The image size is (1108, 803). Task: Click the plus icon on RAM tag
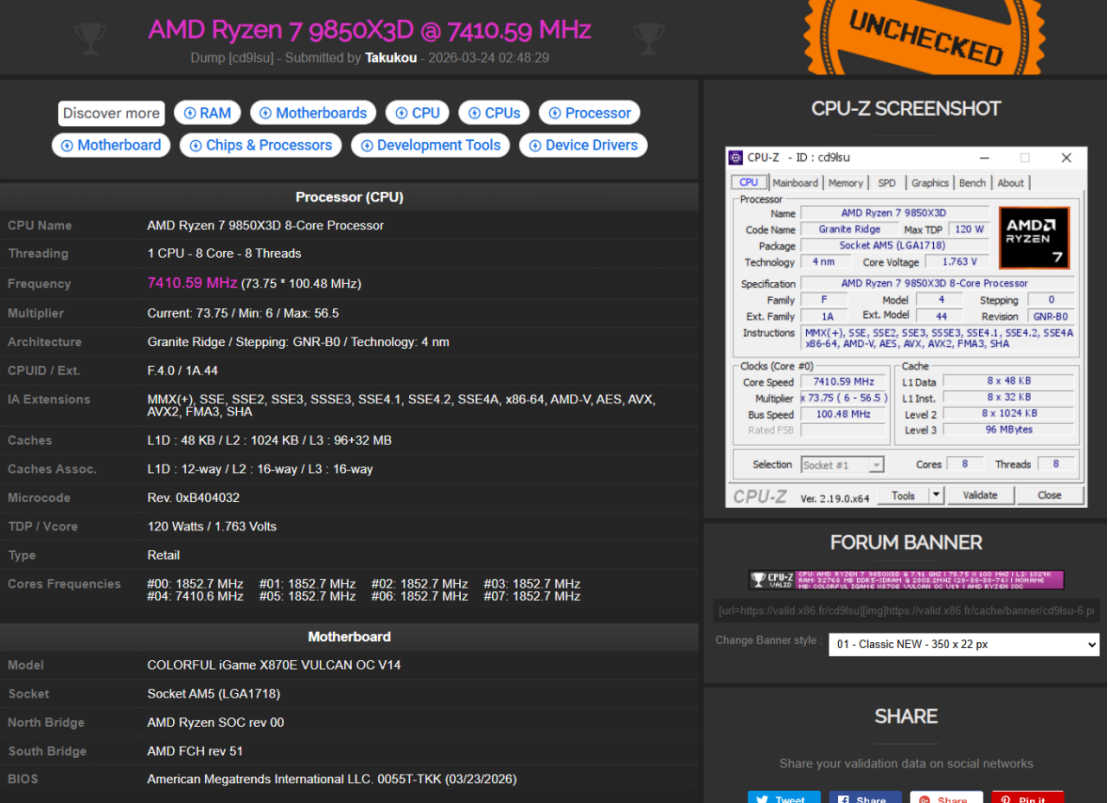pos(189,113)
